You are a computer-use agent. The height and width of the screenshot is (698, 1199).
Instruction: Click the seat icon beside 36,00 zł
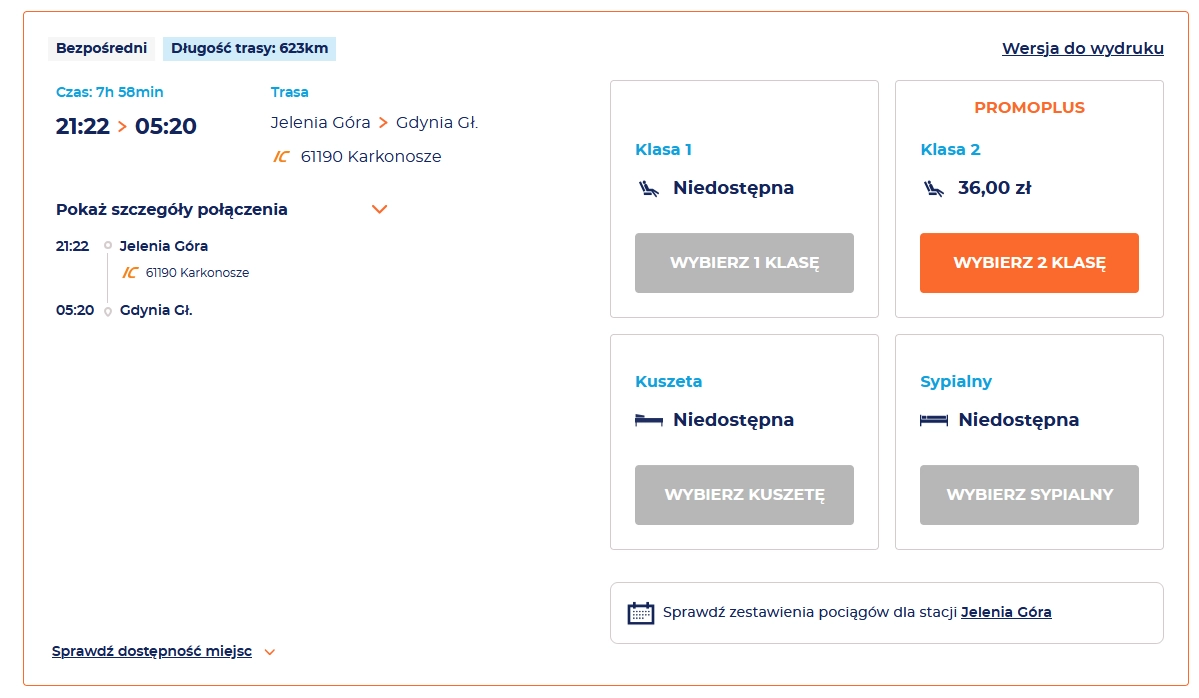pos(933,188)
